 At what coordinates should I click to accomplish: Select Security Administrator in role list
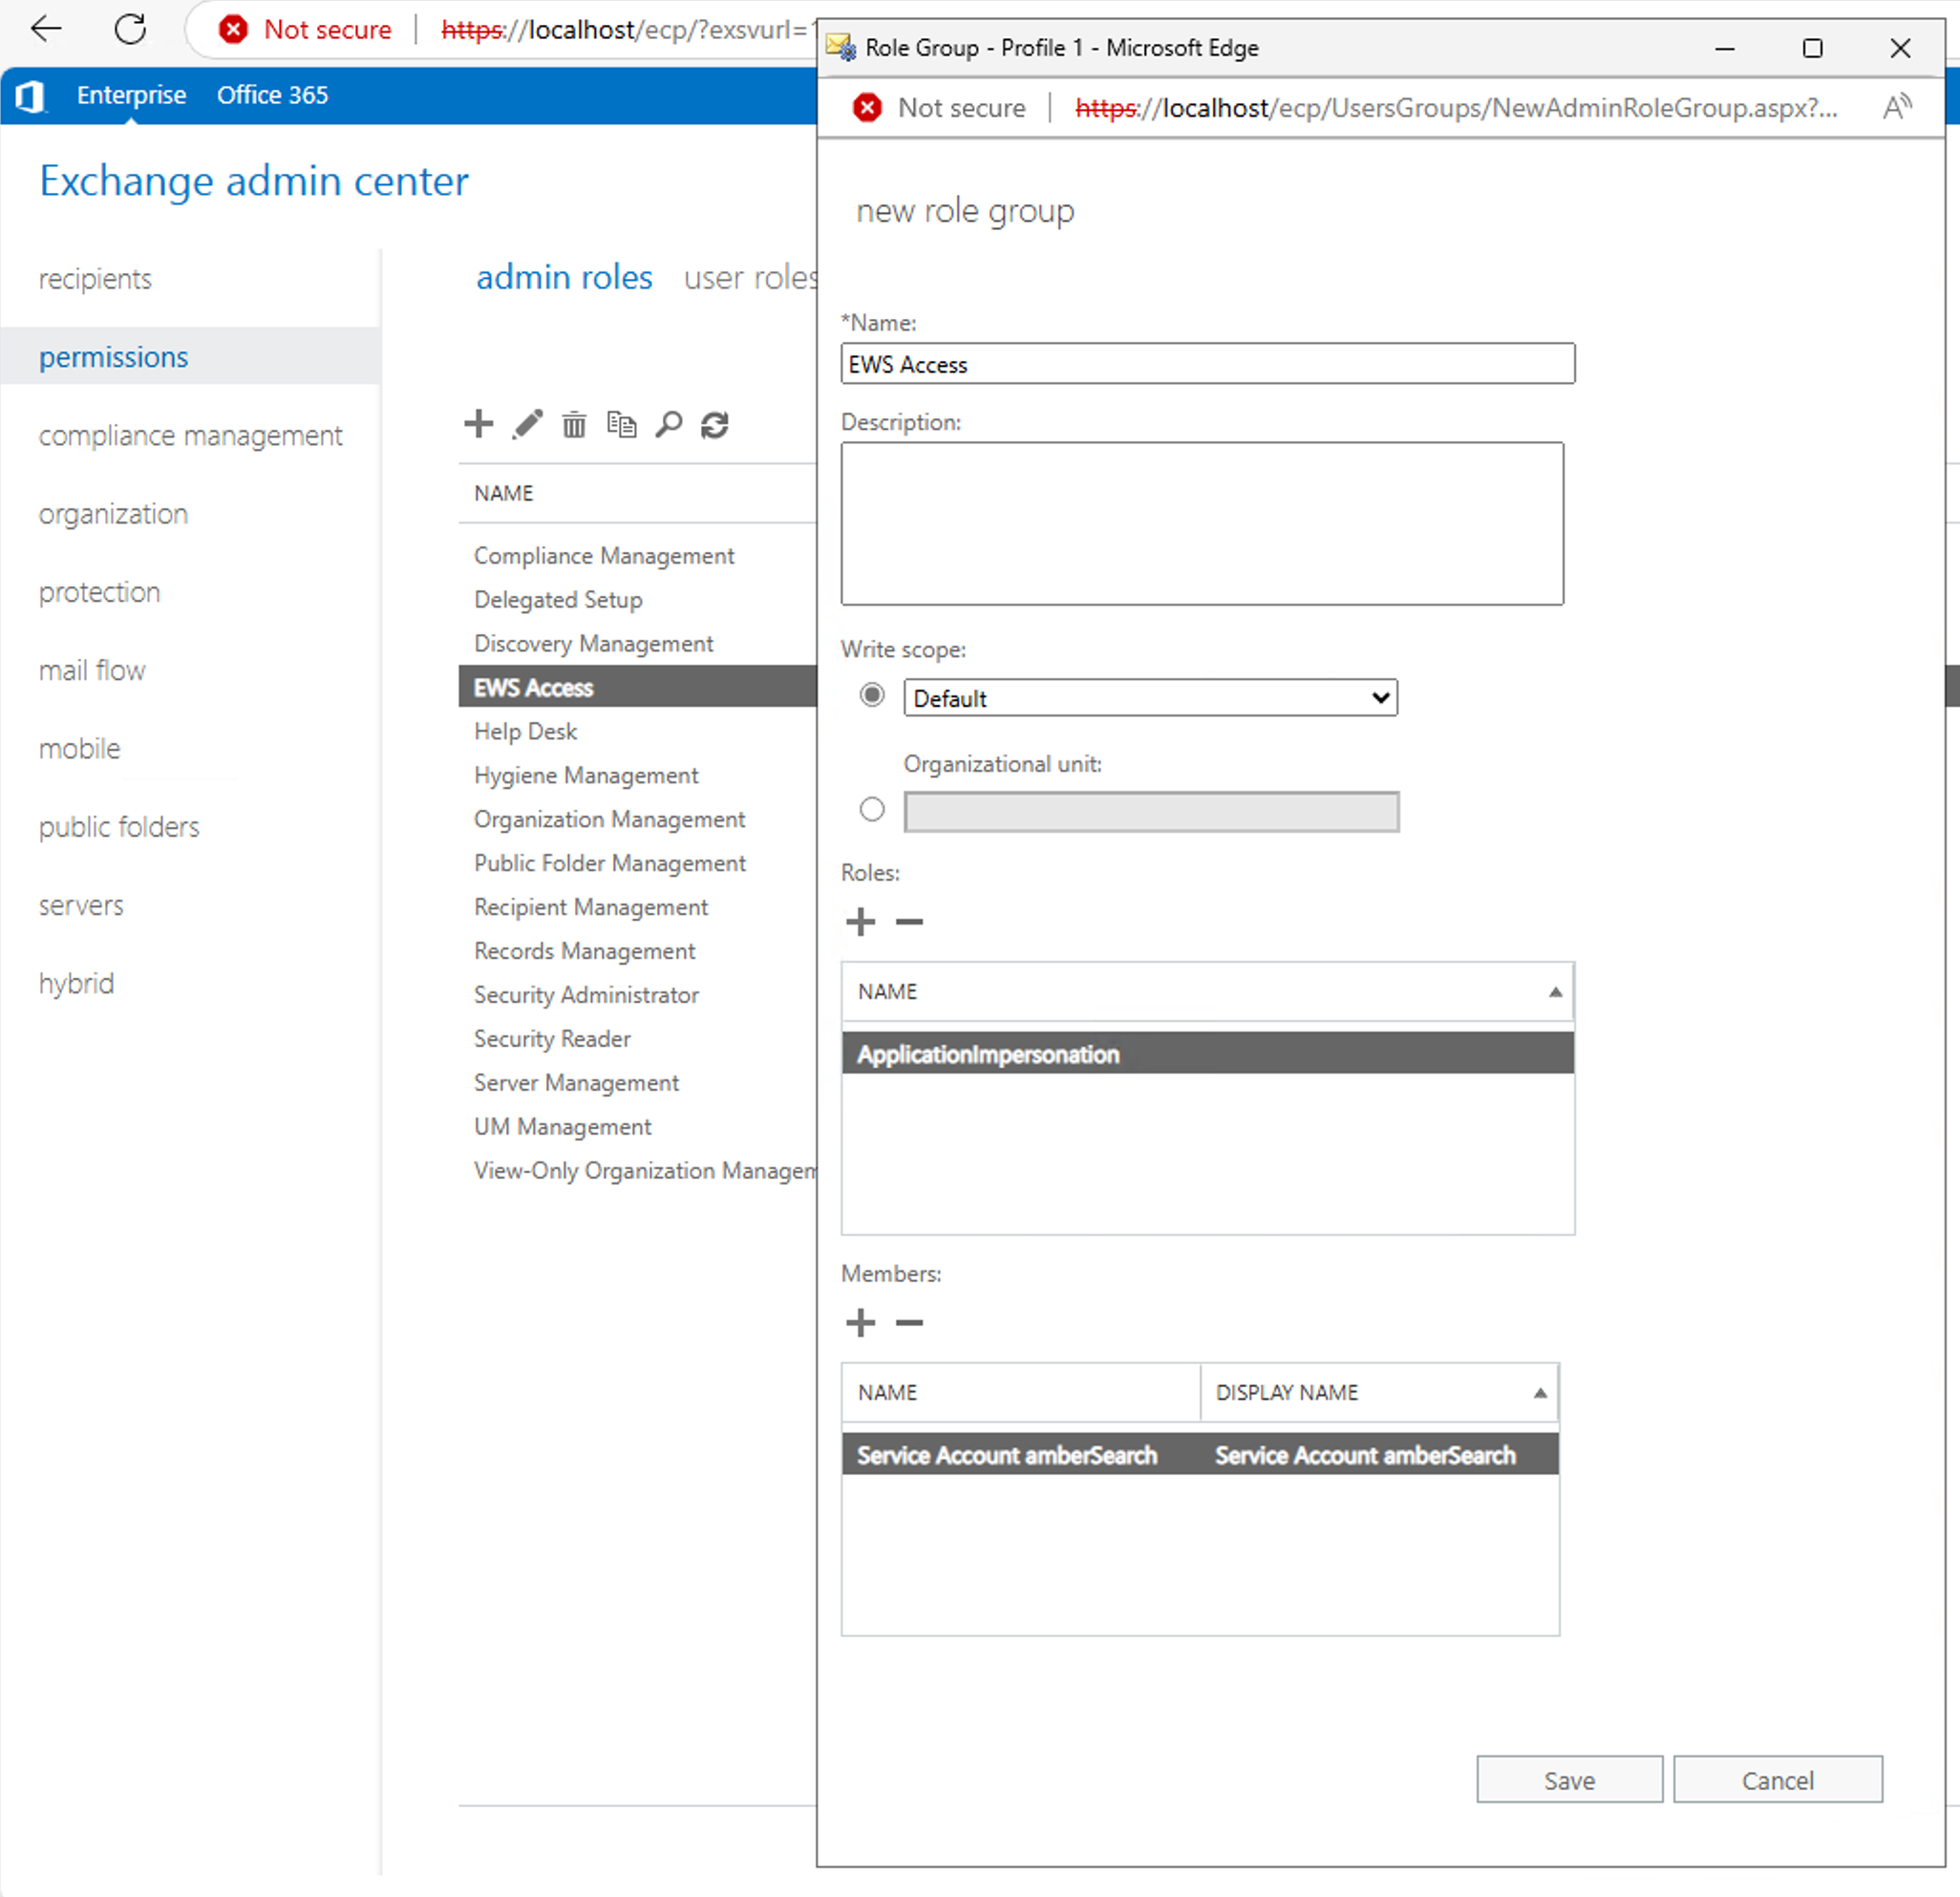point(586,995)
